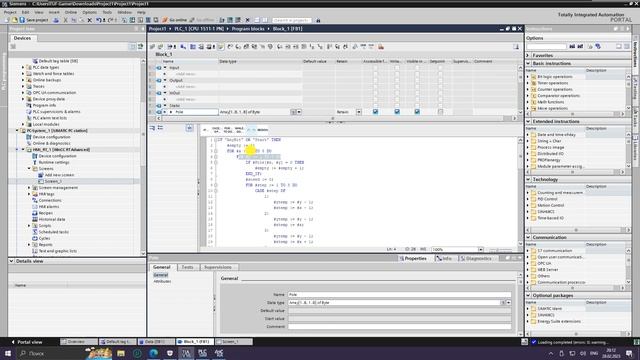Click the Cut scissors icon in main toolbar
The width and height of the screenshot is (640, 360).
[65, 20]
